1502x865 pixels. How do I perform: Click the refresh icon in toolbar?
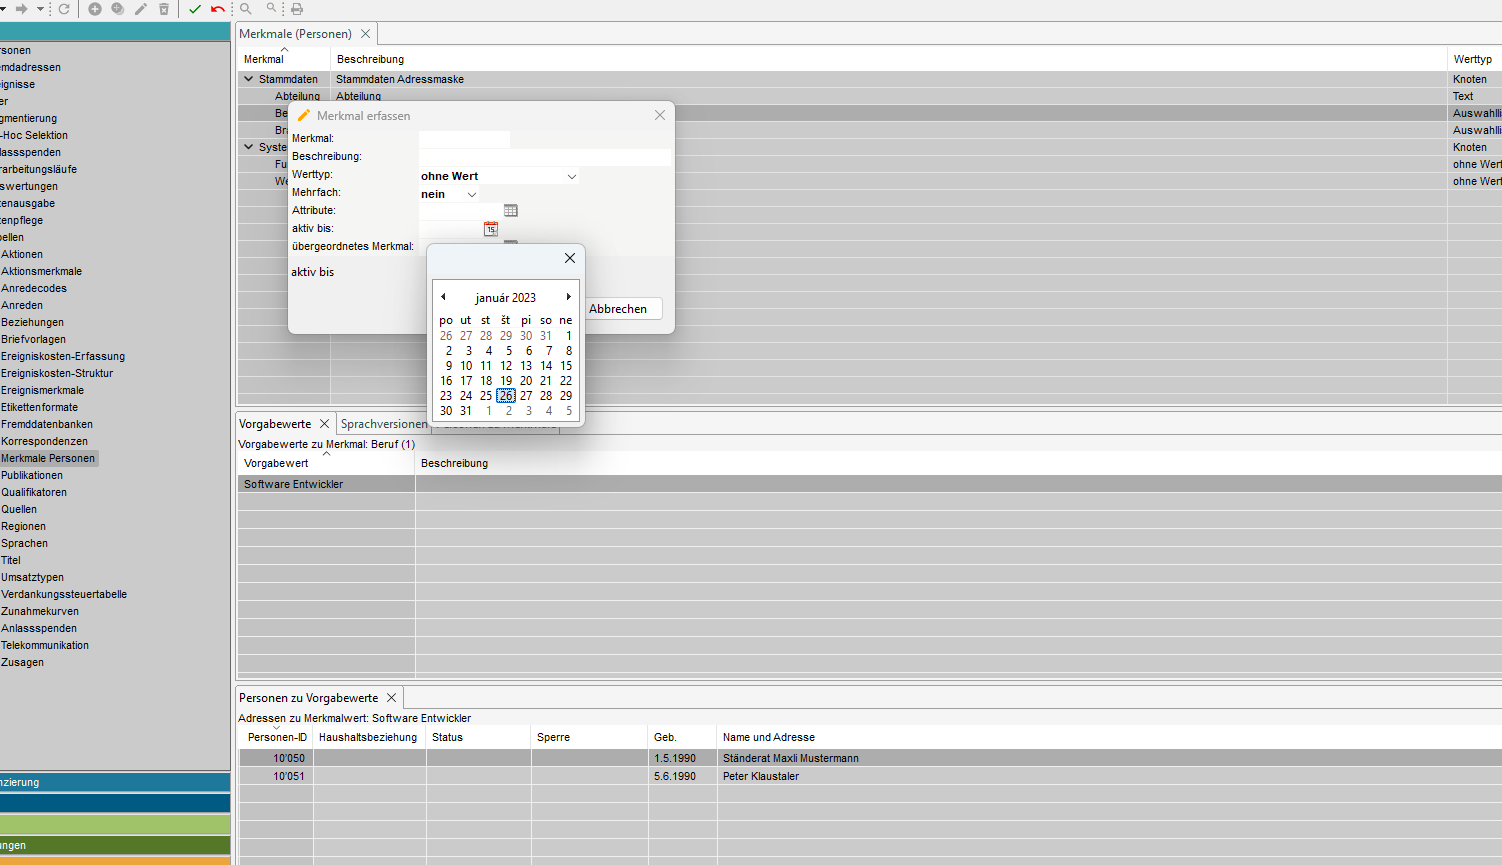coord(64,9)
